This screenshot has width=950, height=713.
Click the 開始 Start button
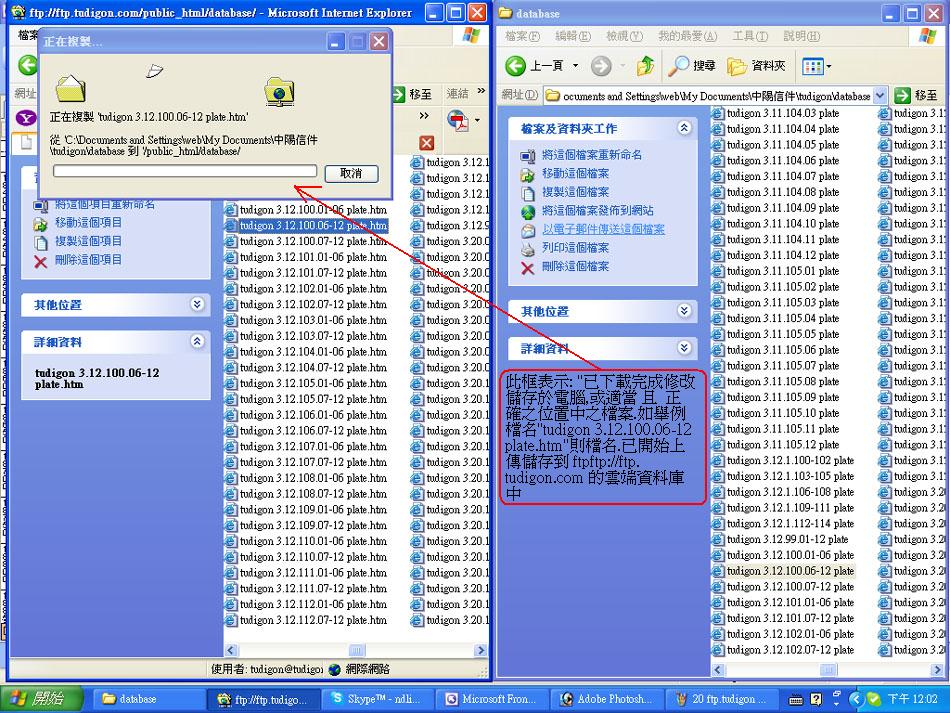(x=41, y=699)
